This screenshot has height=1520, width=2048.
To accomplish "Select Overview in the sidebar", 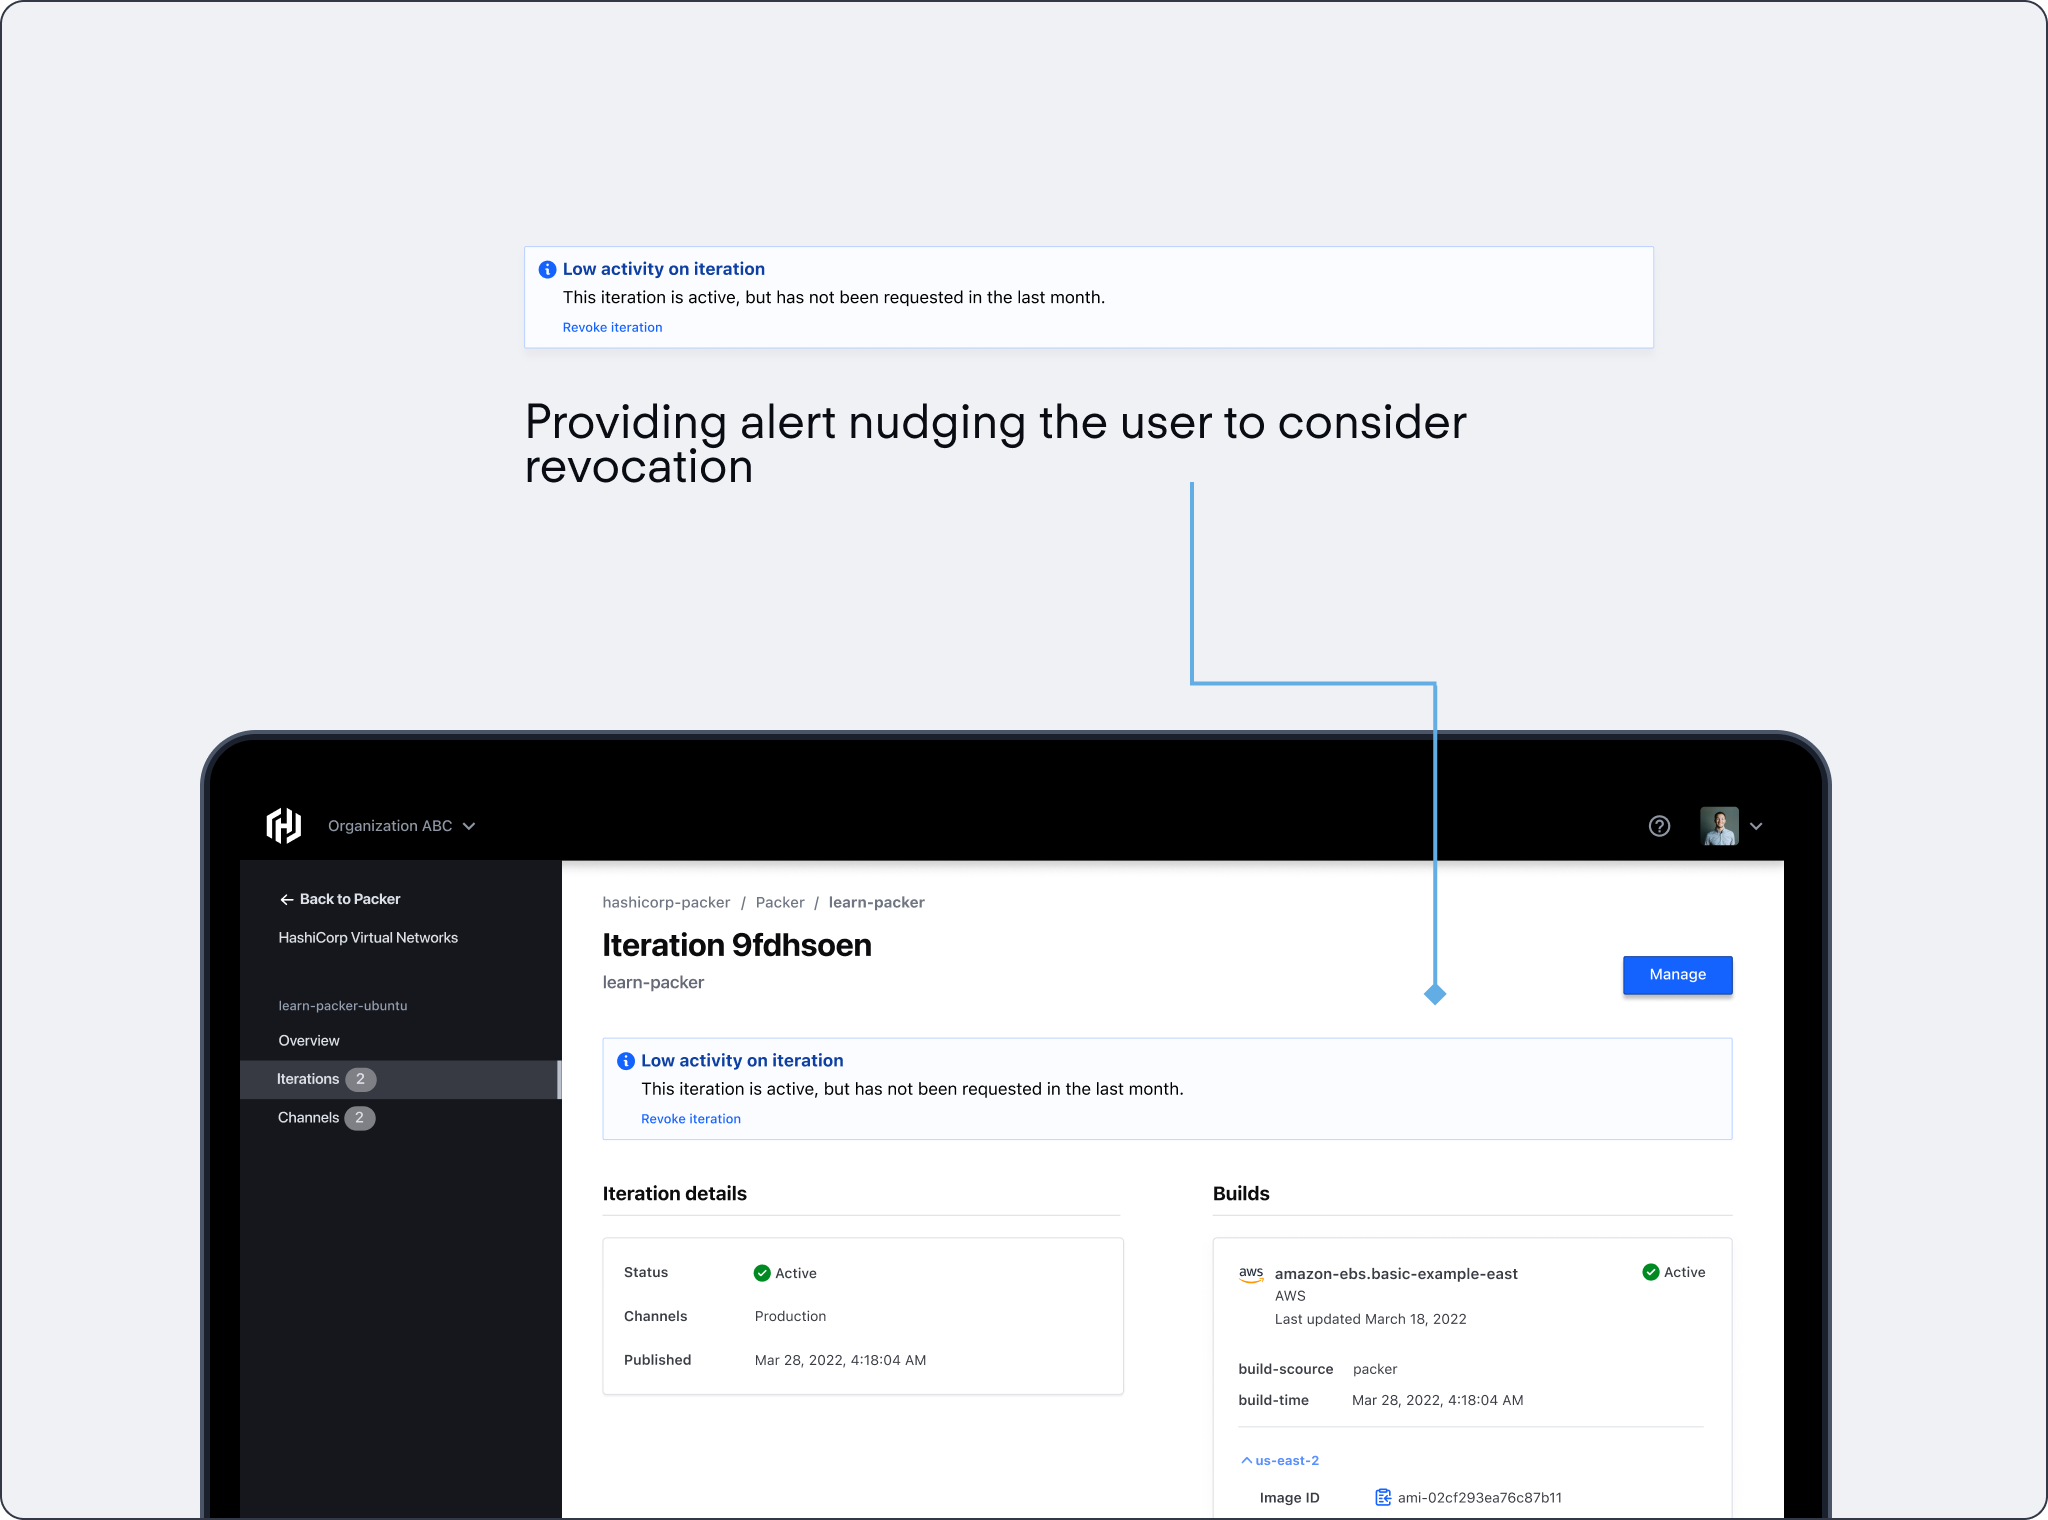I will click(x=309, y=1041).
